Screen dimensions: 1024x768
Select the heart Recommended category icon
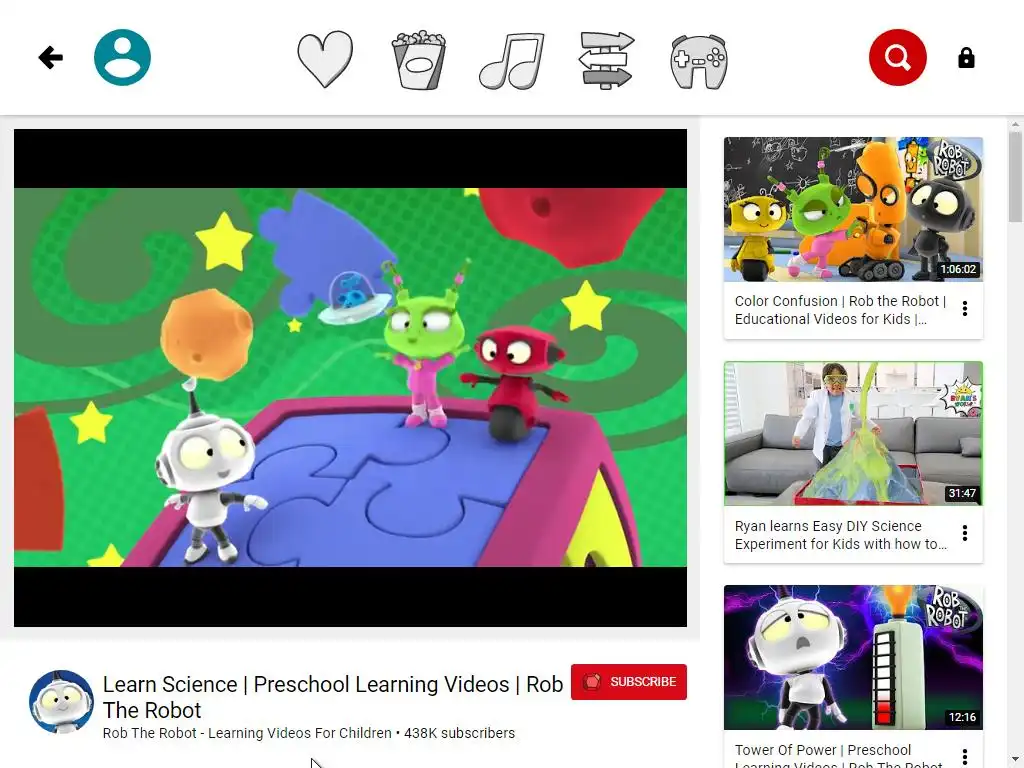325,59
